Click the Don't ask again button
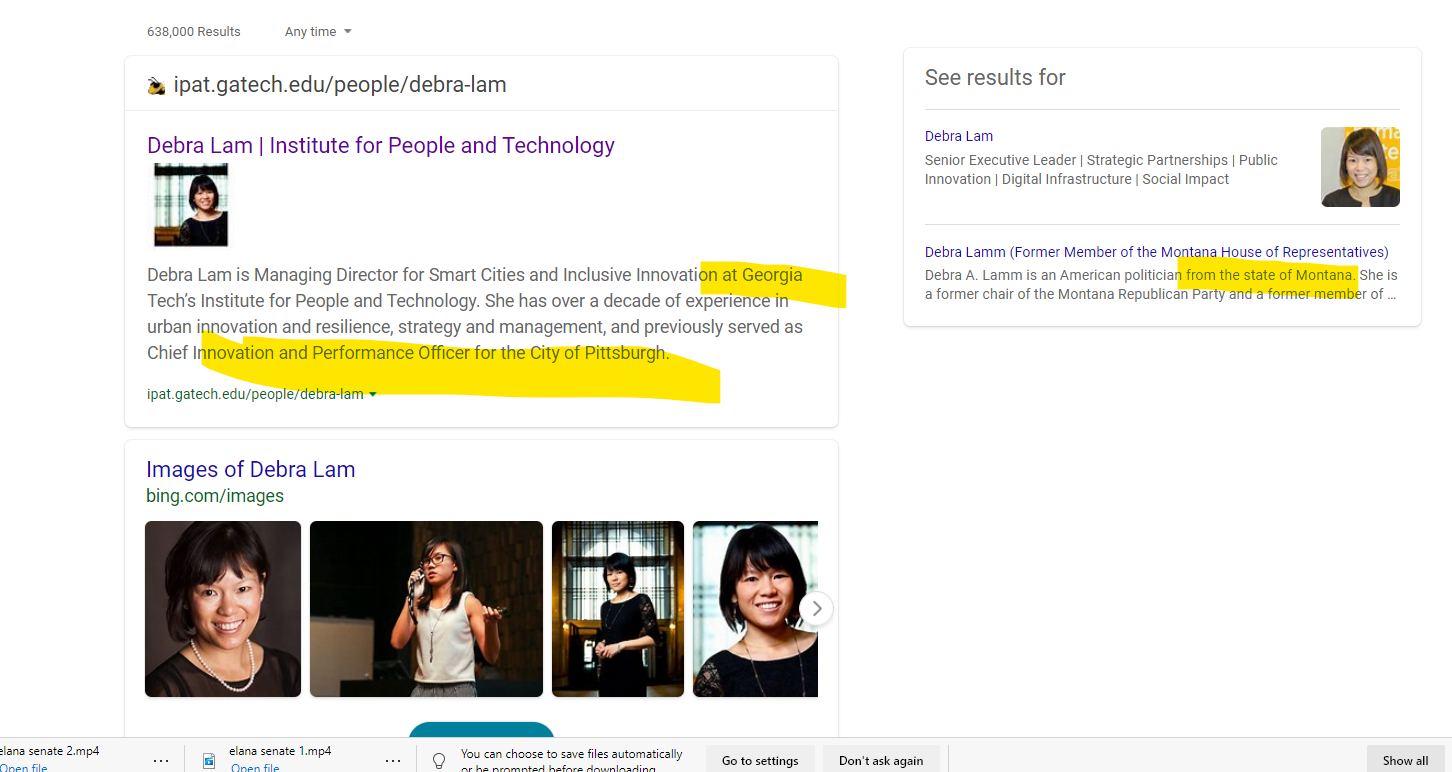The width and height of the screenshot is (1452, 772). click(x=881, y=760)
